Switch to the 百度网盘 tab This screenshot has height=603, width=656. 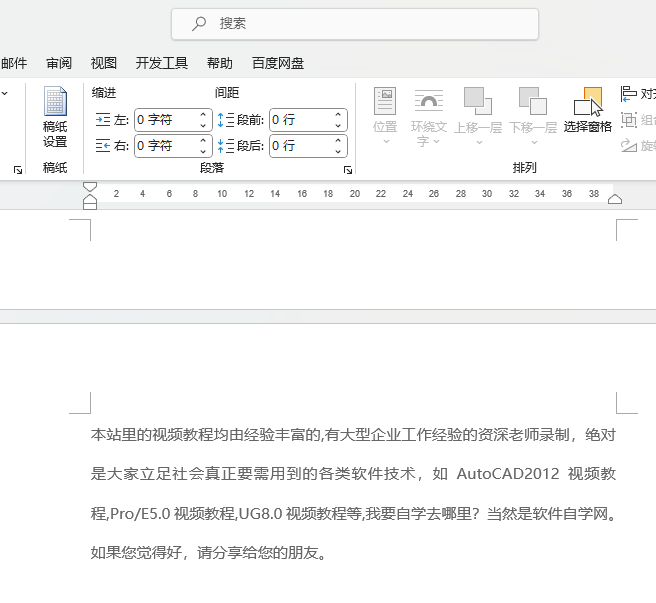tap(278, 63)
